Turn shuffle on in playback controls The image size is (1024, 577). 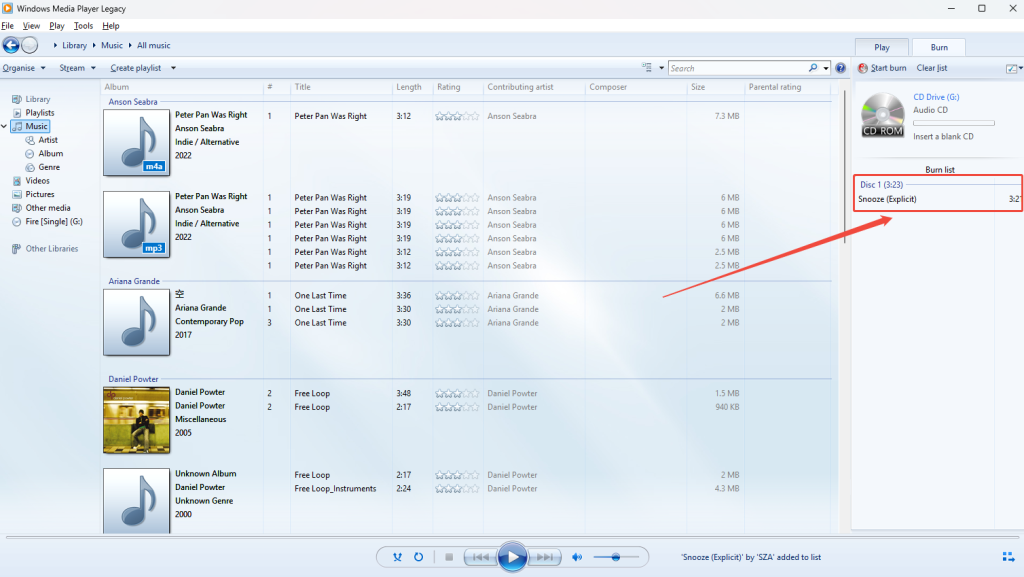397,557
